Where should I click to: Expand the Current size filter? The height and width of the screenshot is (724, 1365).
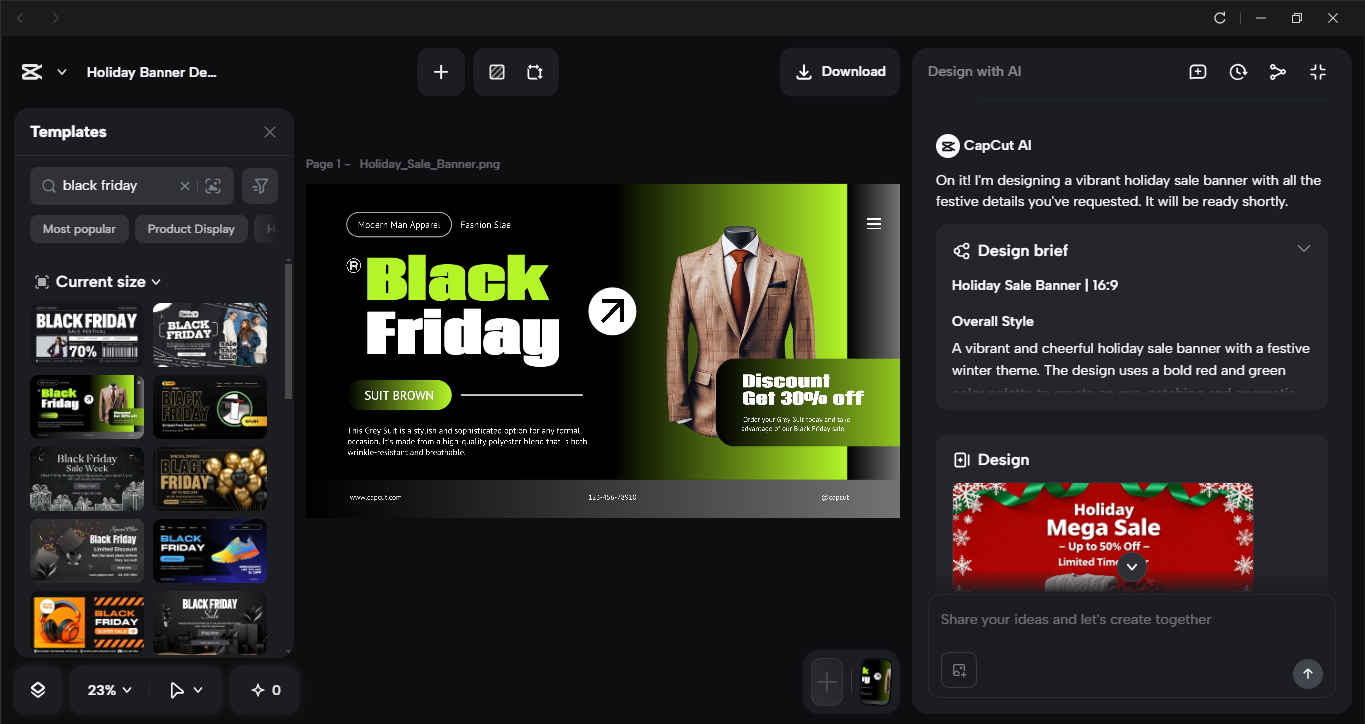[97, 281]
